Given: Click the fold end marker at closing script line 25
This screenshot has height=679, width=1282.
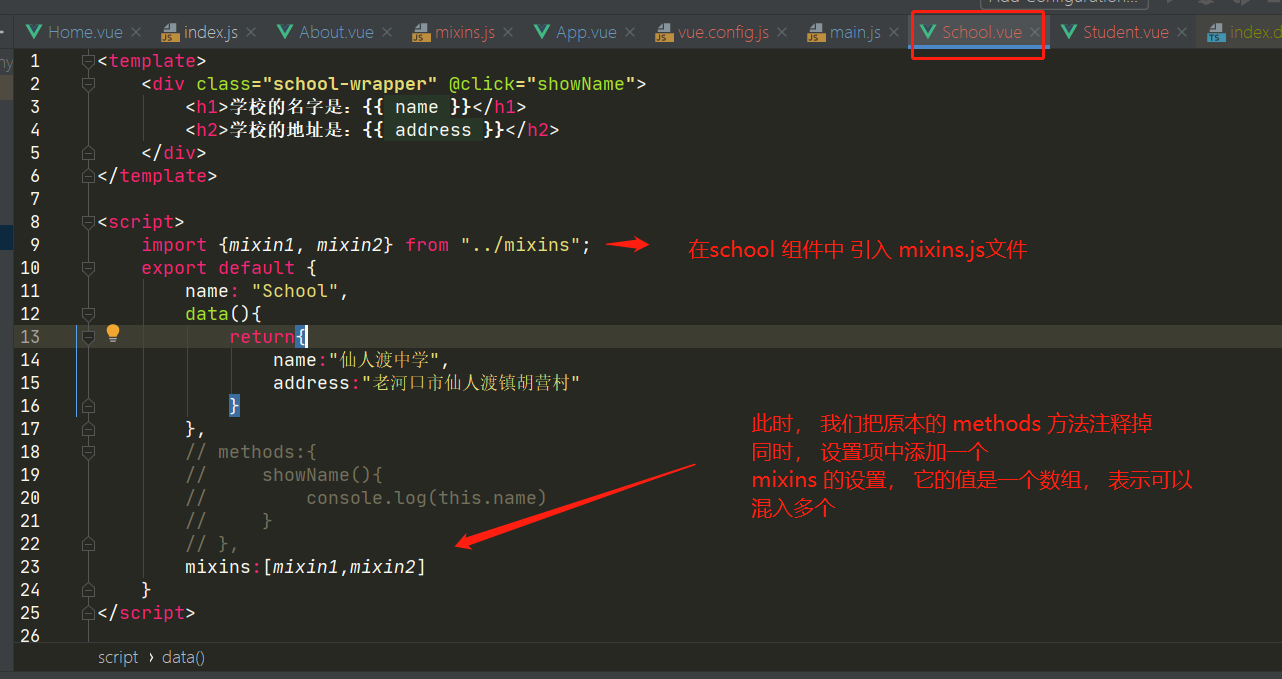Looking at the screenshot, I should pos(88,613).
